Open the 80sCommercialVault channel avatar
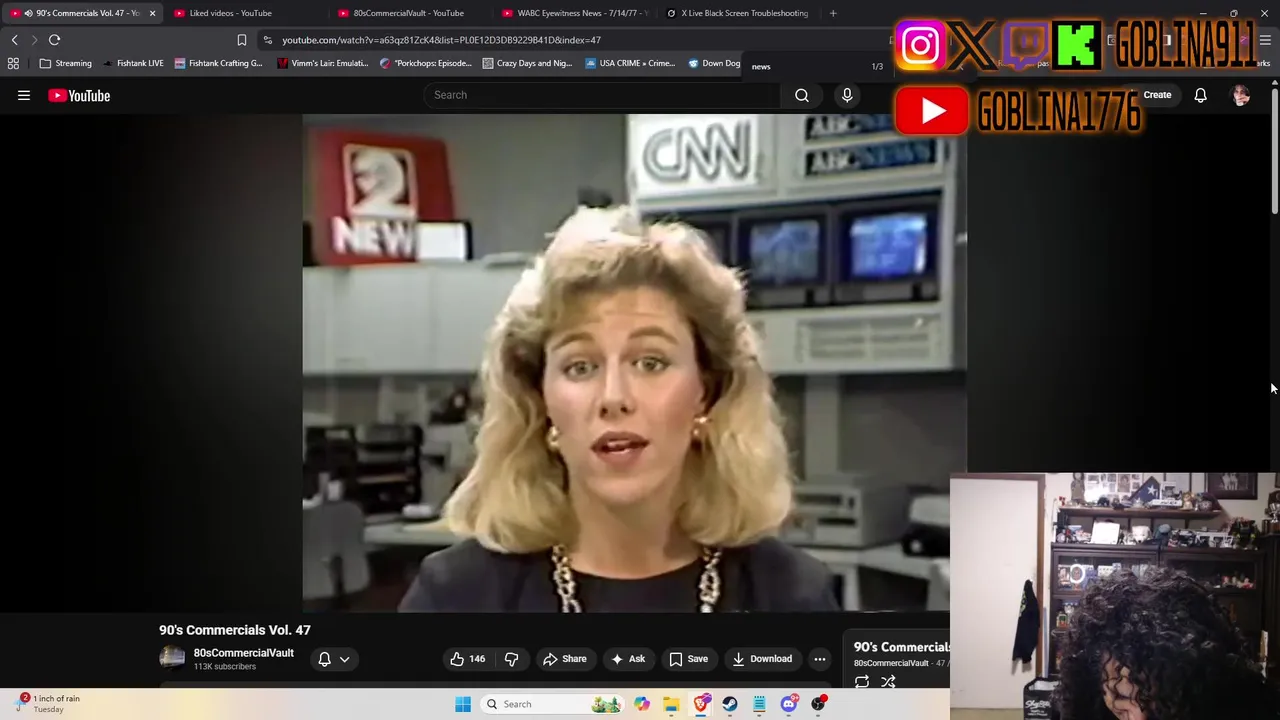This screenshot has width=1280, height=720. [172, 658]
